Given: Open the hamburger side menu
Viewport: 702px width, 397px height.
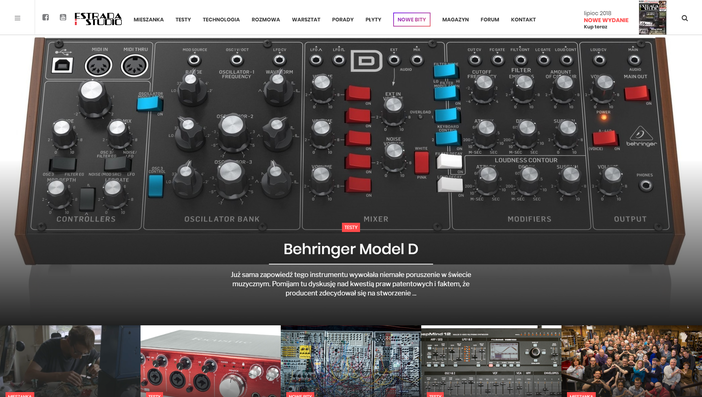Looking at the screenshot, I should 17,18.
